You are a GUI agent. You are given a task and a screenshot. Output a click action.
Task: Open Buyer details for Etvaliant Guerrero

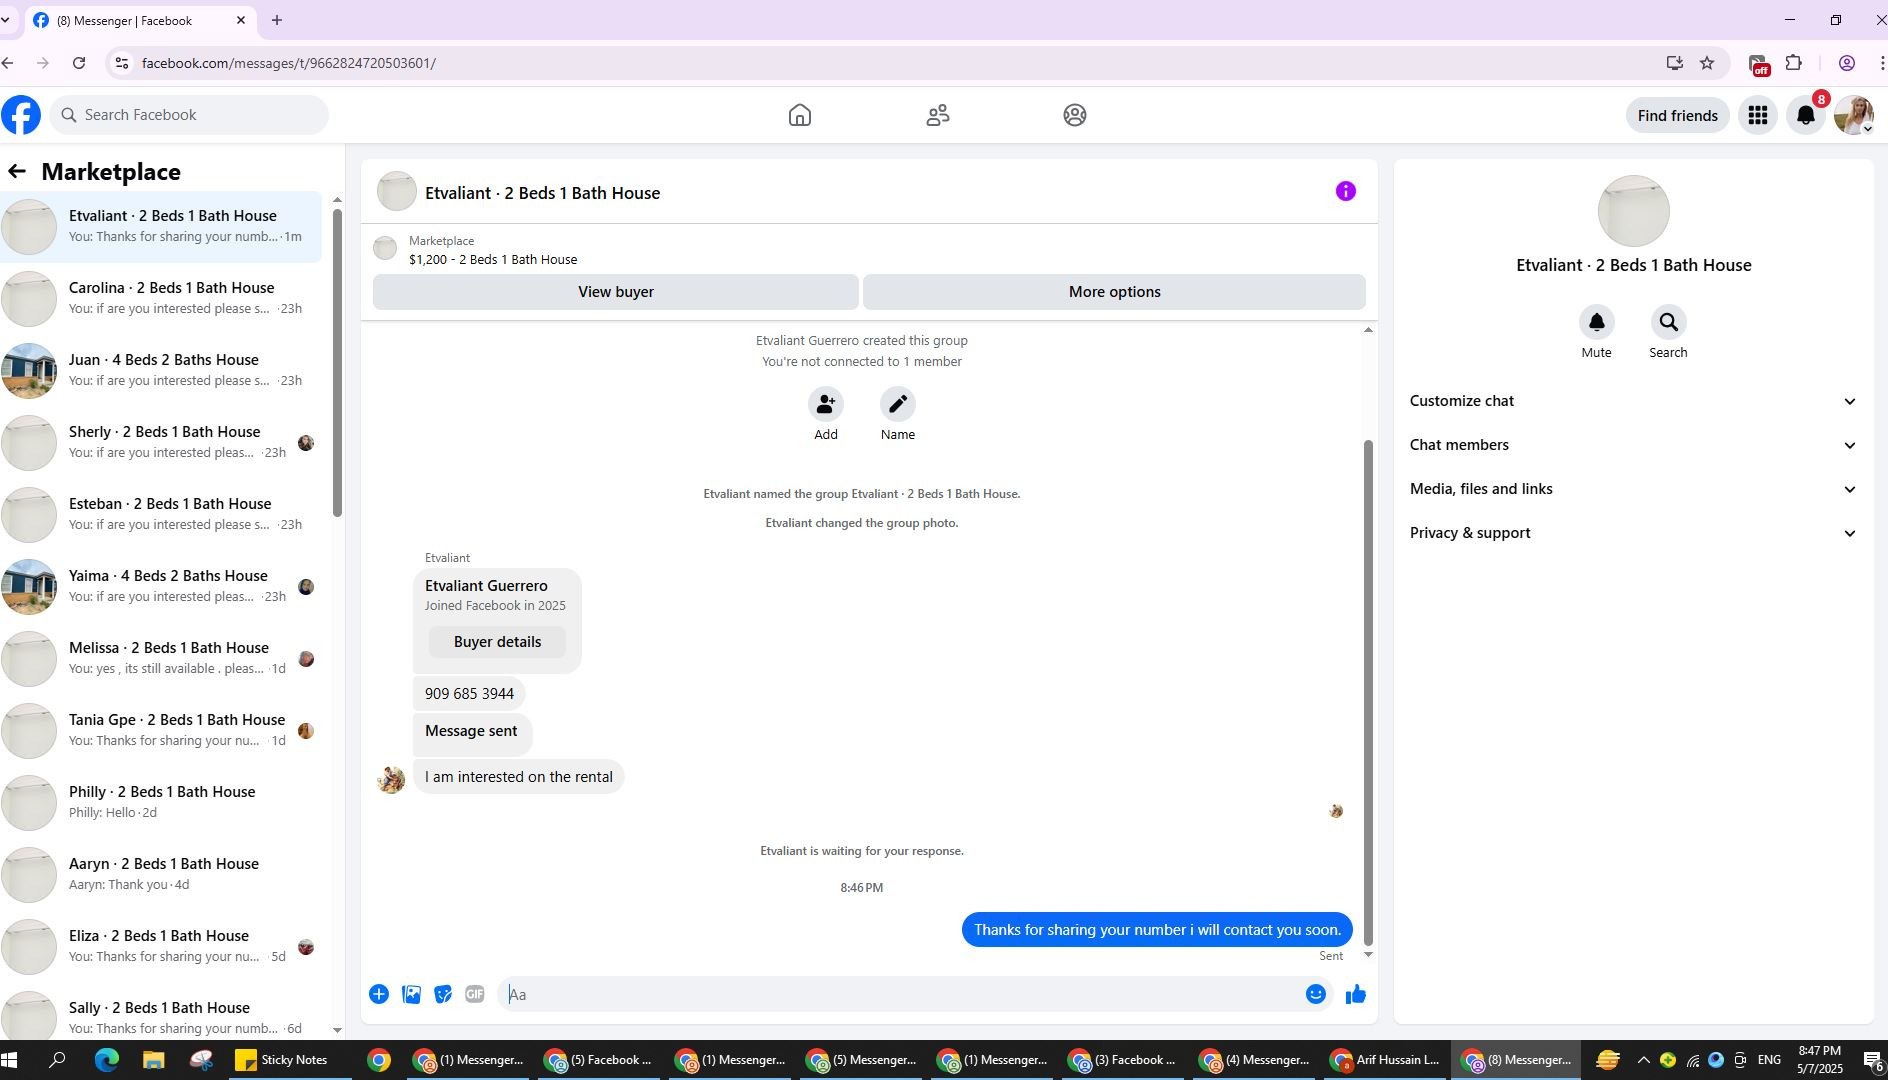pos(497,642)
